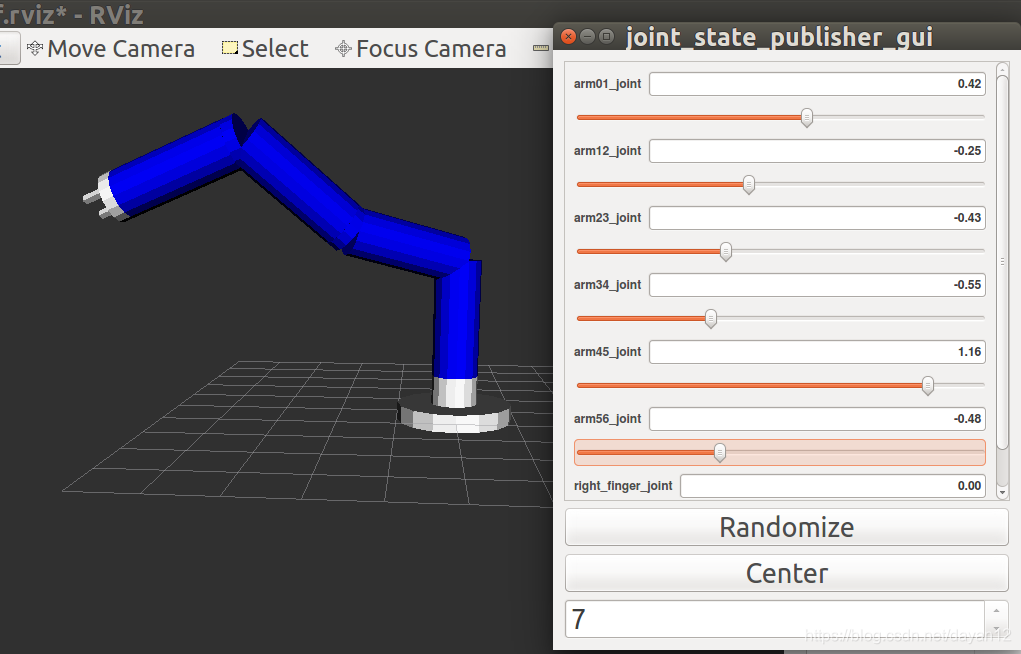The height and width of the screenshot is (654, 1021).
Task: Click the arm45_joint value field 1.16
Action: click(817, 352)
